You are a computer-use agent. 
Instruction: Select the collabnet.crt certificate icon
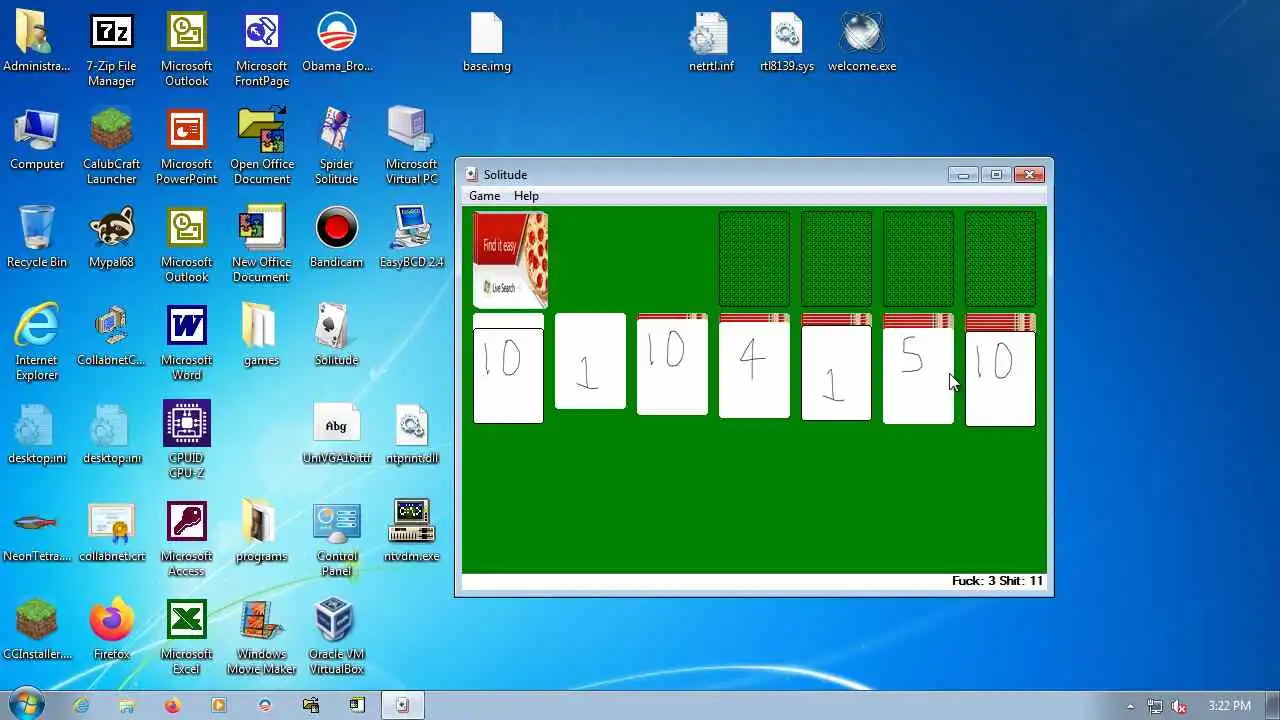point(111,531)
